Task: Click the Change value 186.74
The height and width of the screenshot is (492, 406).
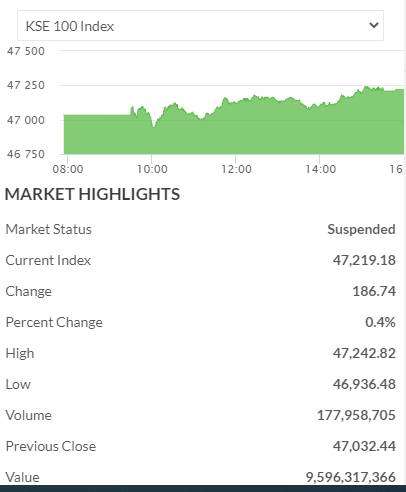Action: pos(374,291)
